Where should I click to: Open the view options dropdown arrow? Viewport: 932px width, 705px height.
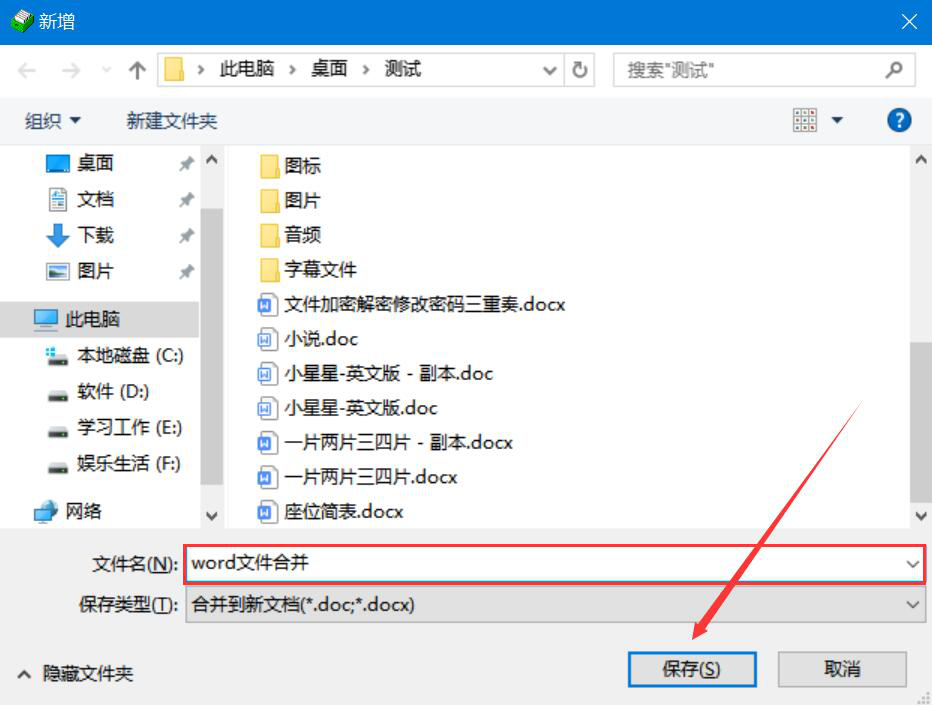[837, 120]
